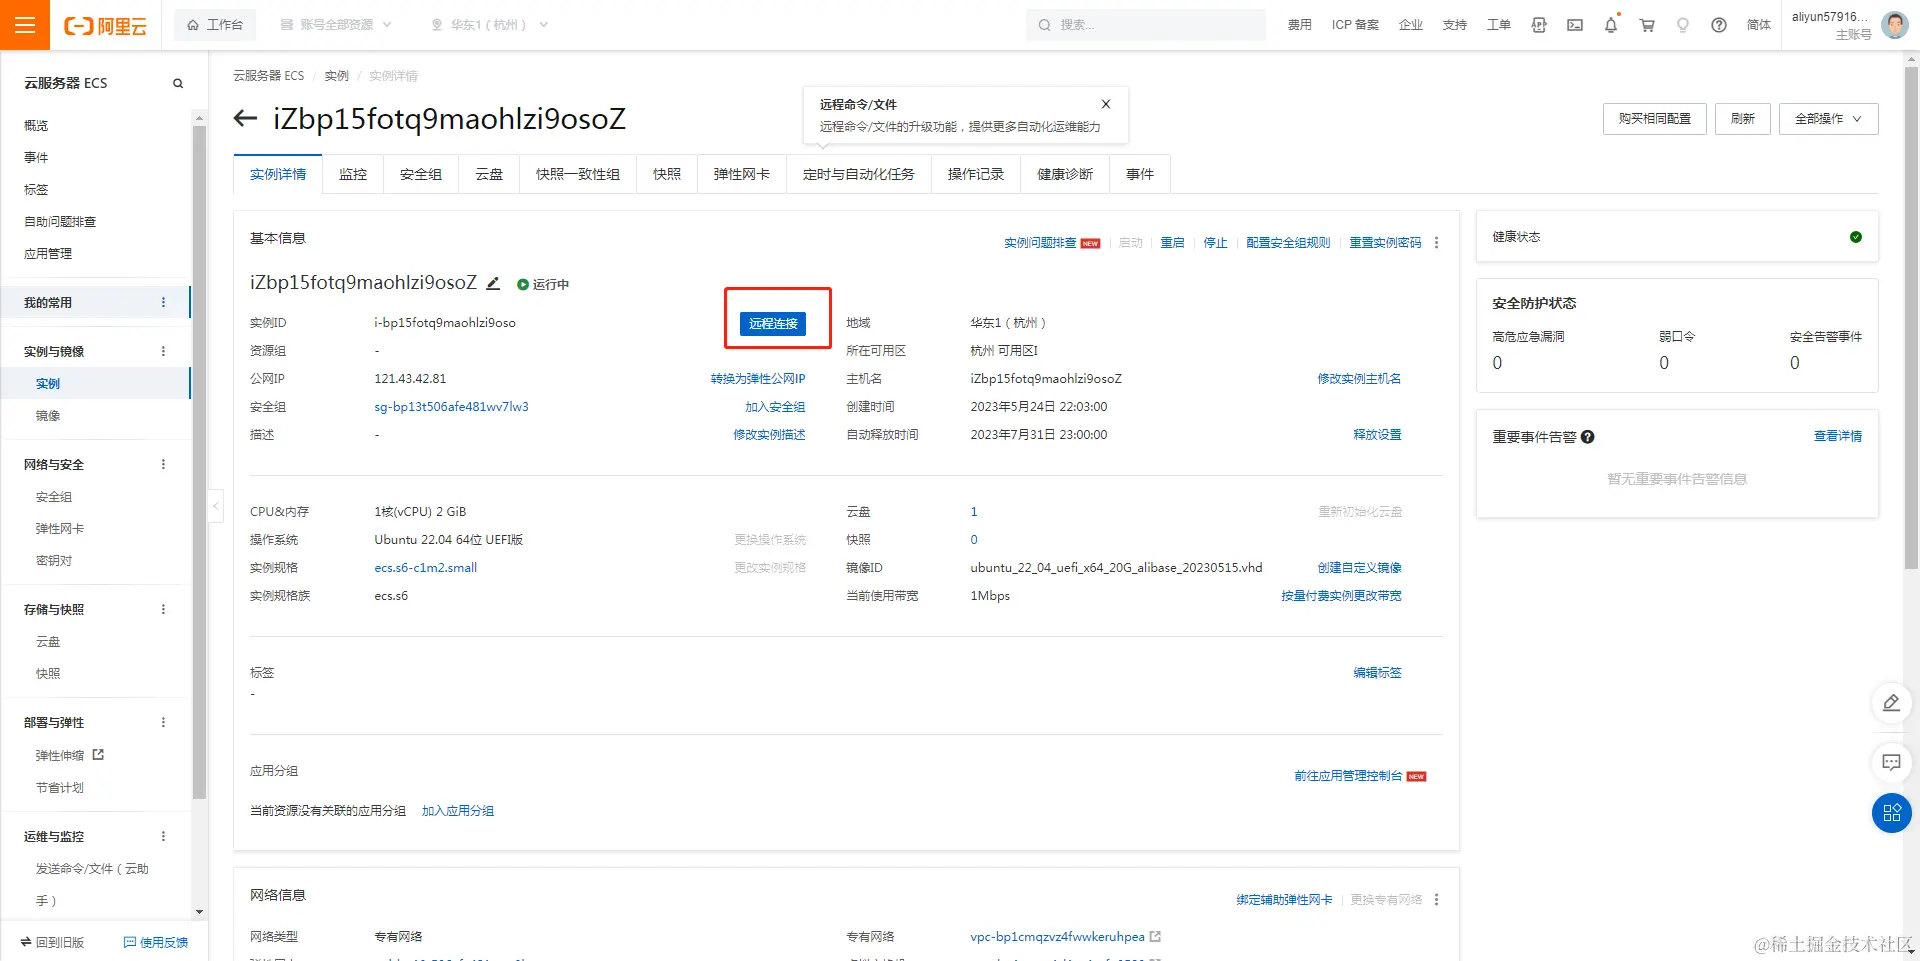Collapse the sidebar with arrow handle
The width and height of the screenshot is (1920, 961).
click(x=216, y=506)
